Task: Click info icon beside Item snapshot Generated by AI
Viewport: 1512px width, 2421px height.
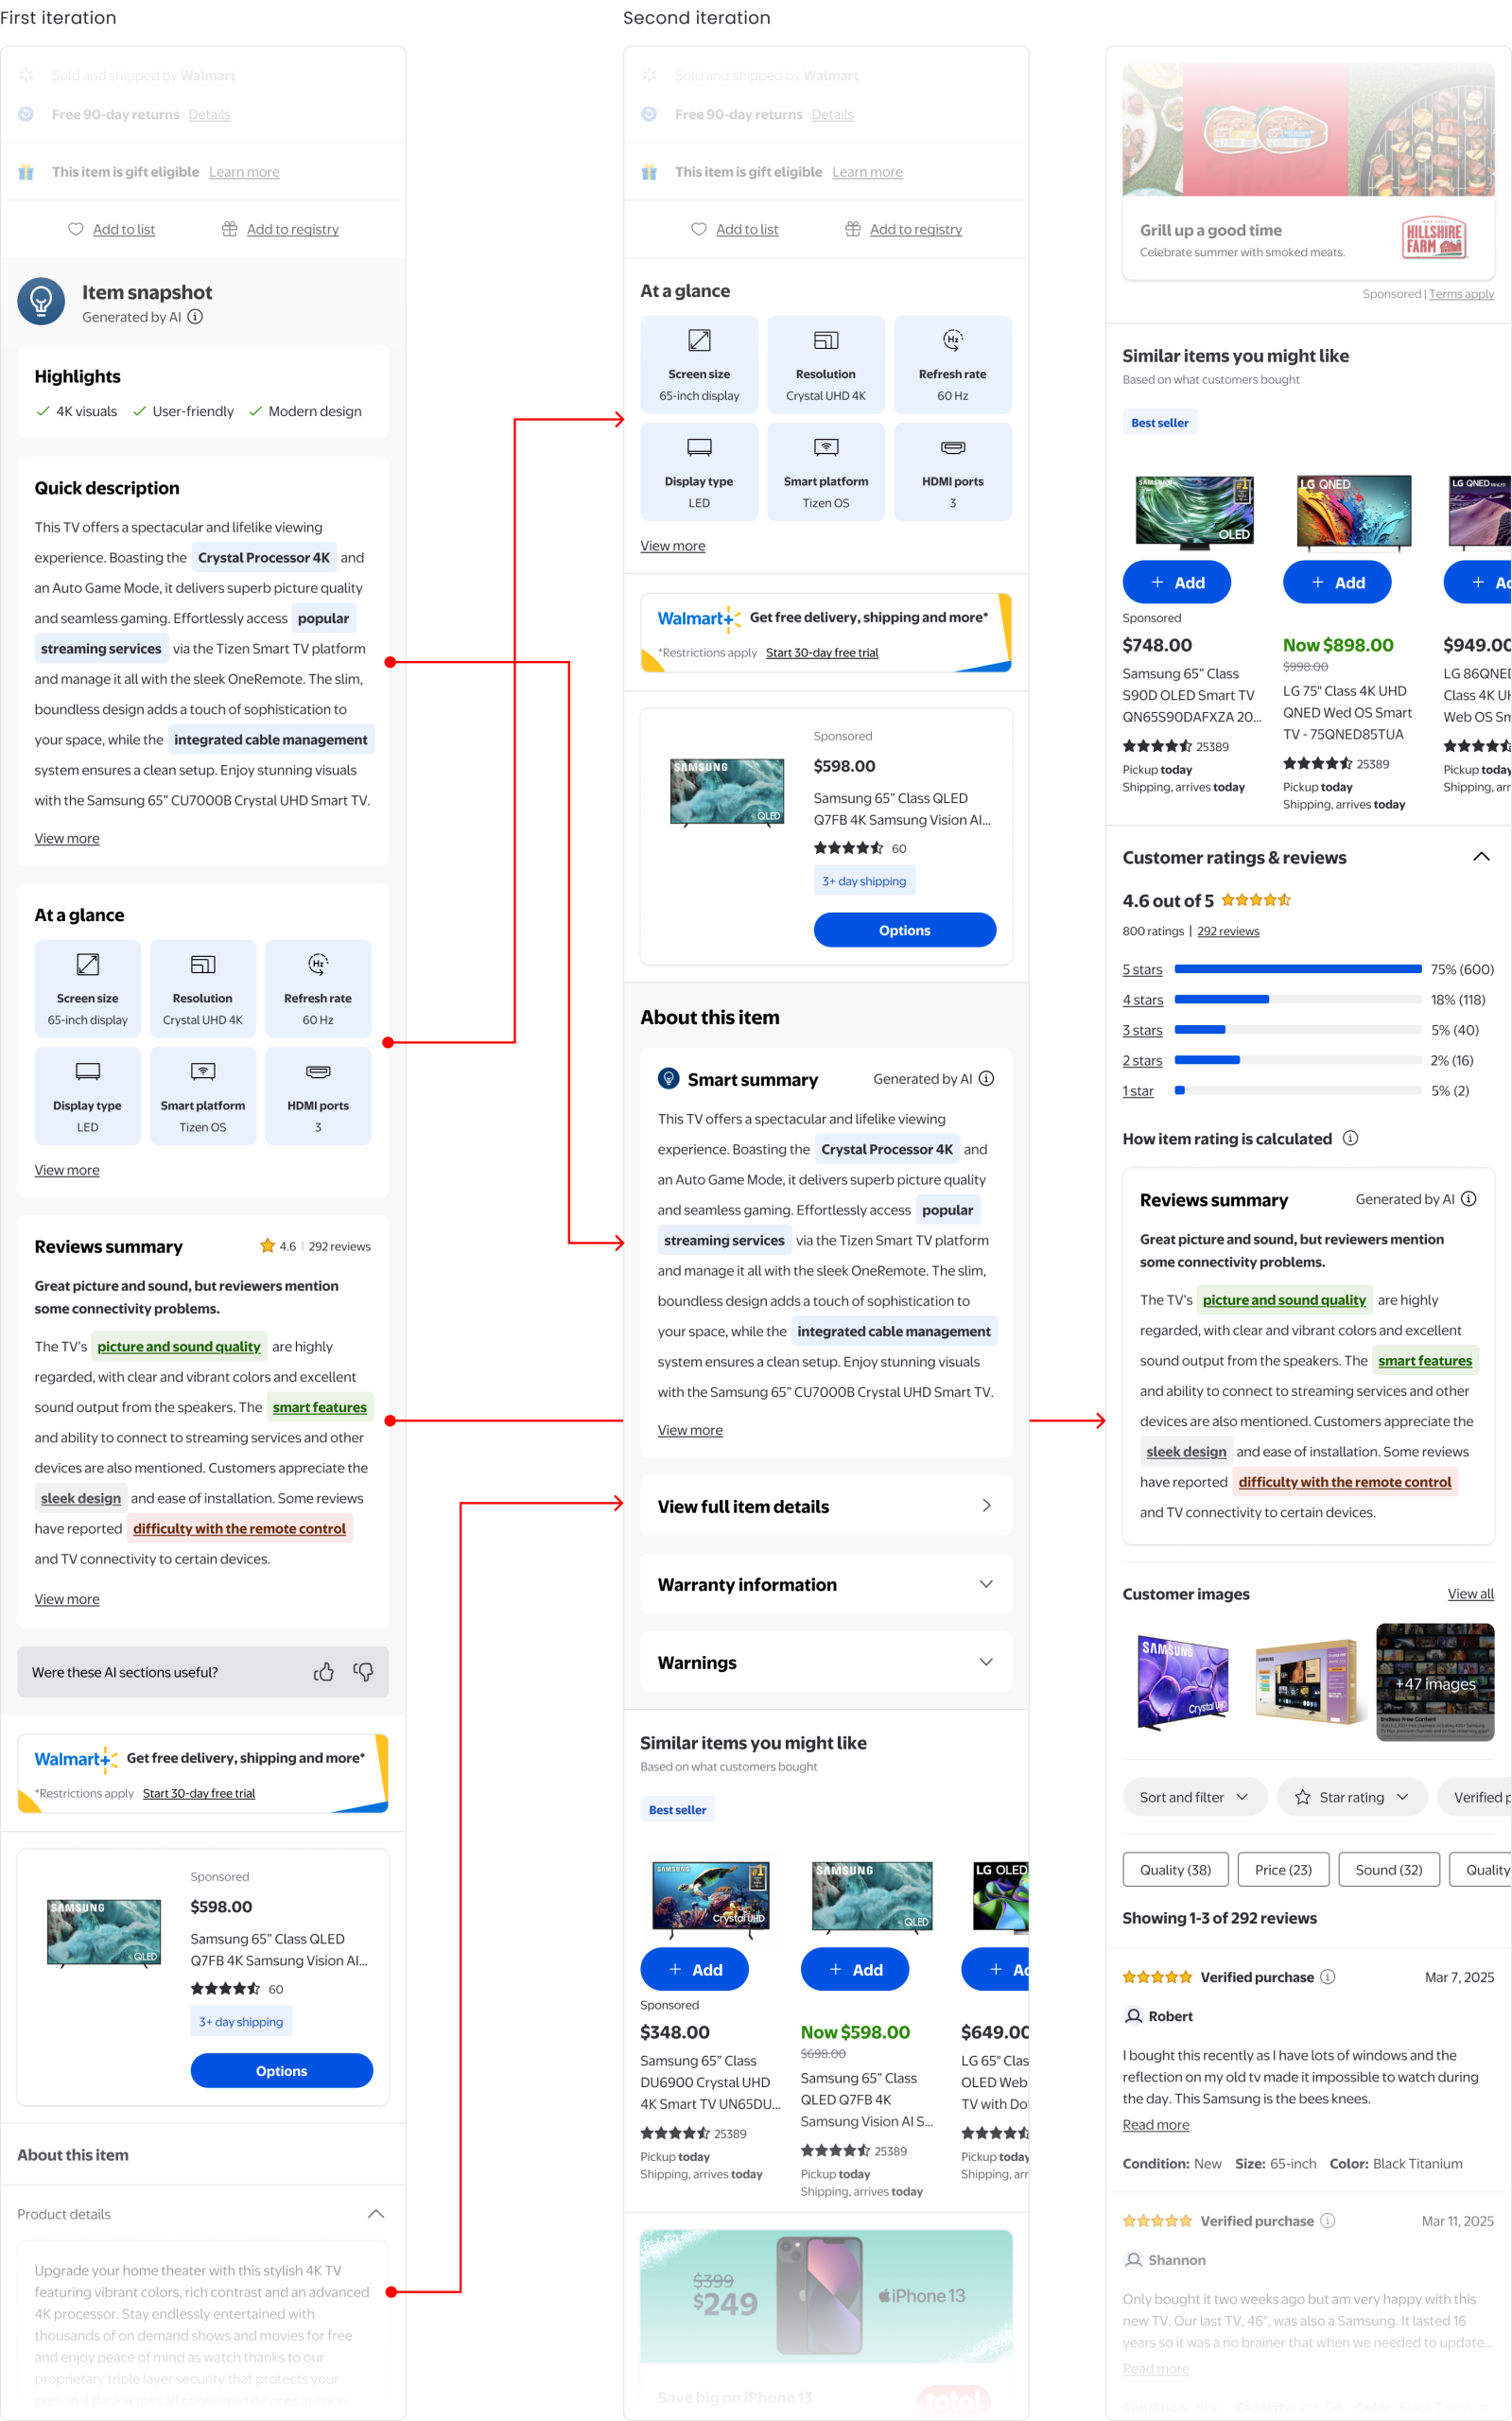Action: [x=196, y=317]
